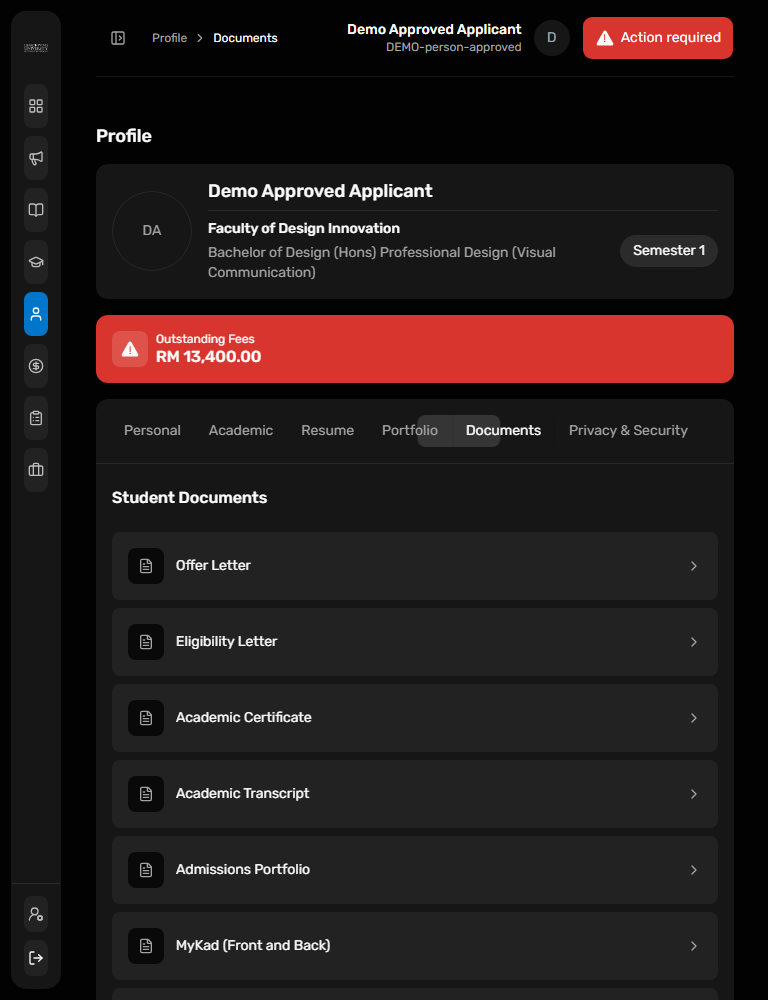The width and height of the screenshot is (768, 1000).
Task: Click the Action required button
Action: click(x=658, y=38)
